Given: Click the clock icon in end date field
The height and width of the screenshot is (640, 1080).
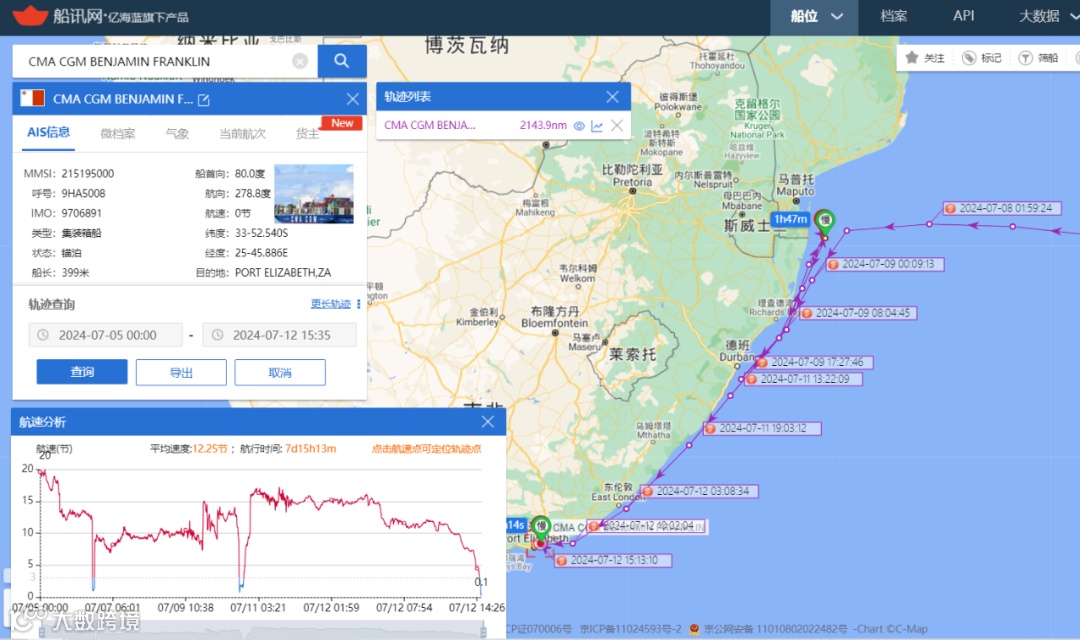Looking at the screenshot, I should 217,335.
